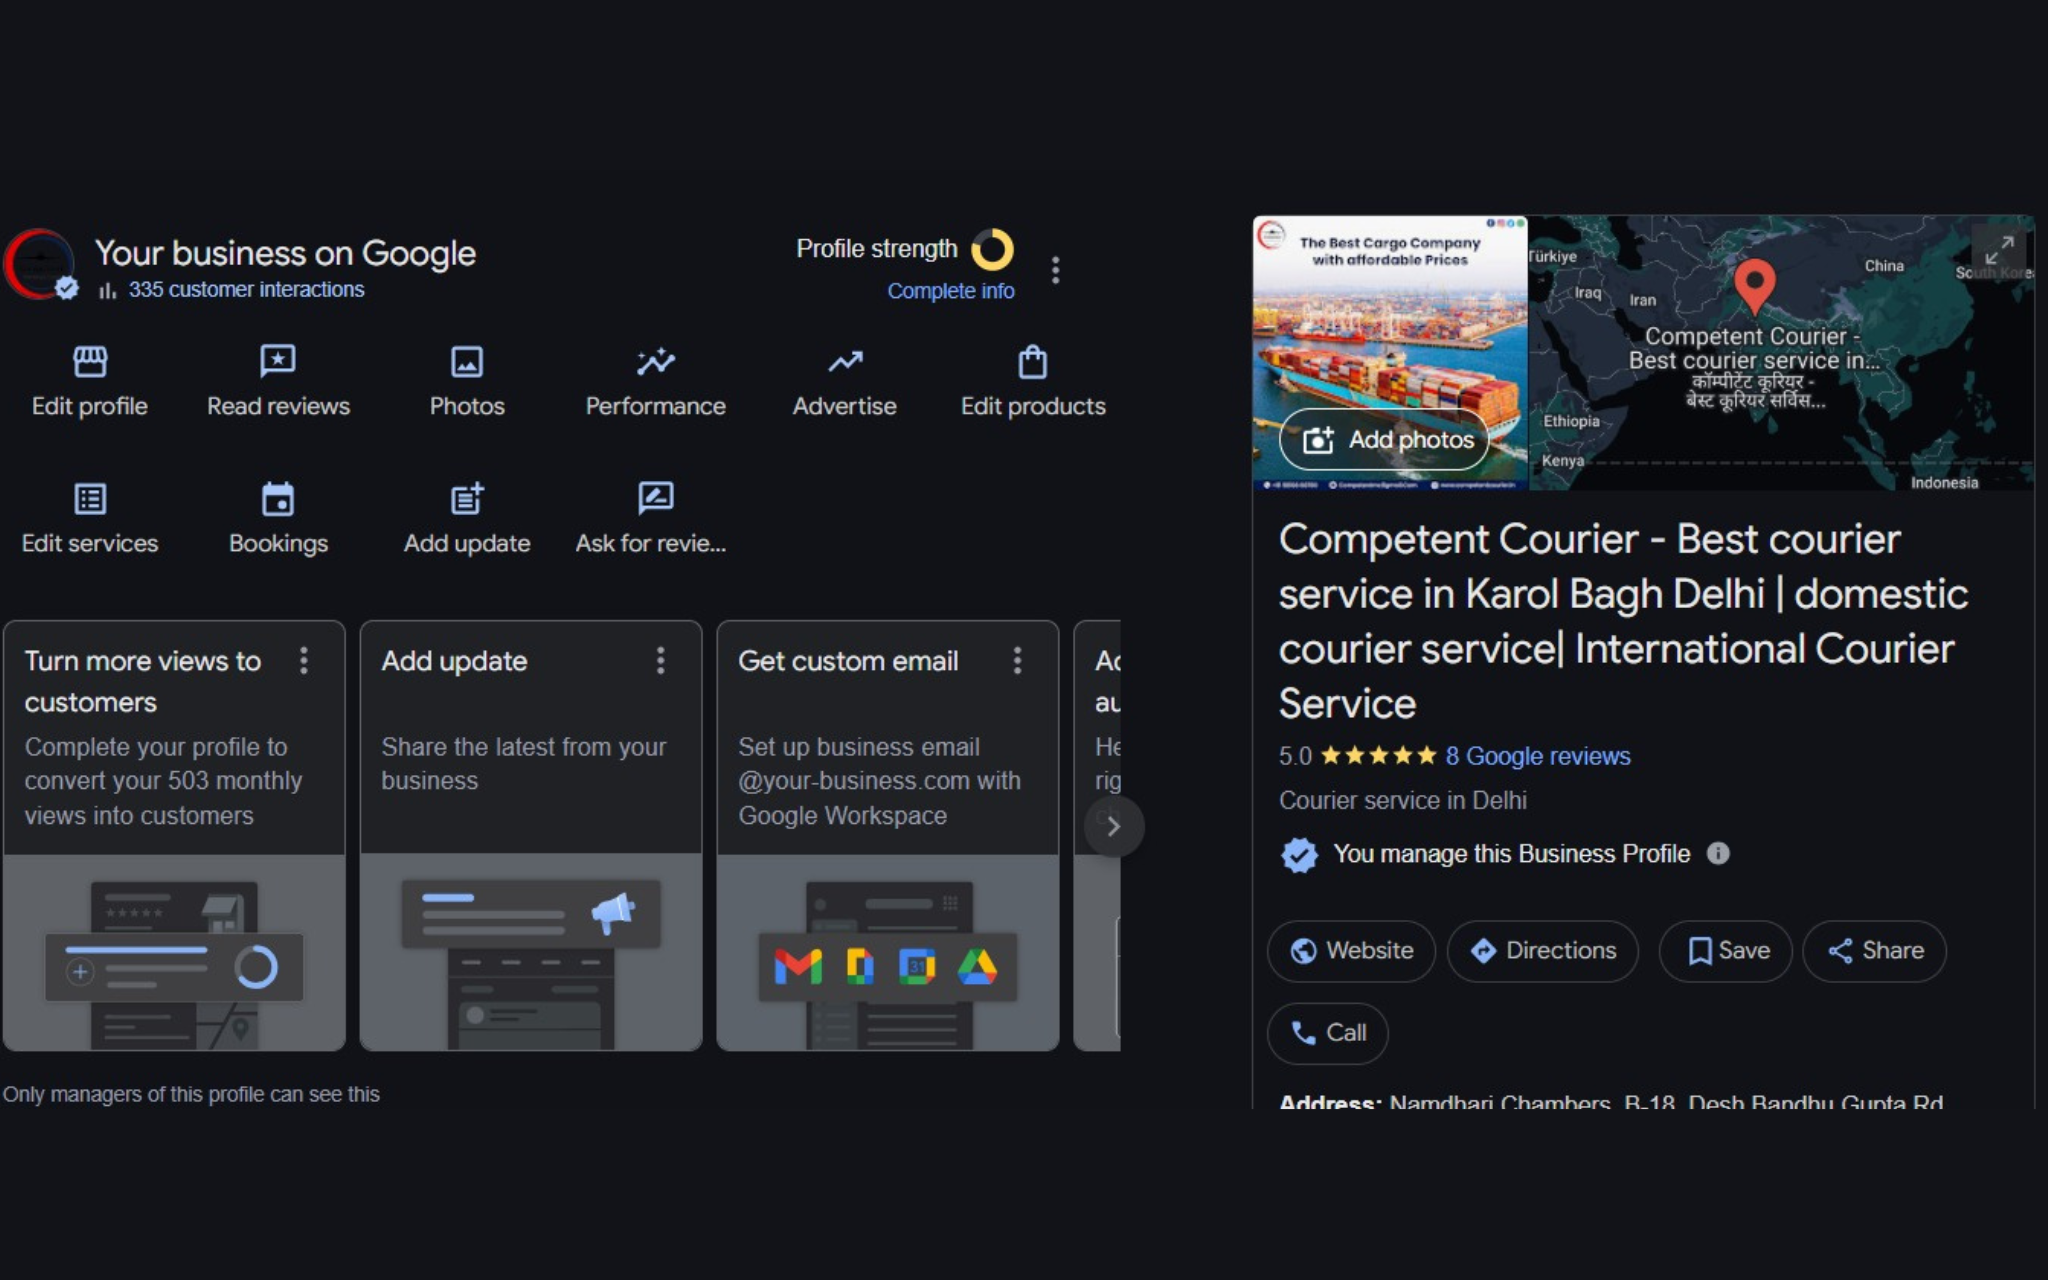Click the Add update post icon
The image size is (2048, 1280).
pyautogui.click(x=467, y=498)
